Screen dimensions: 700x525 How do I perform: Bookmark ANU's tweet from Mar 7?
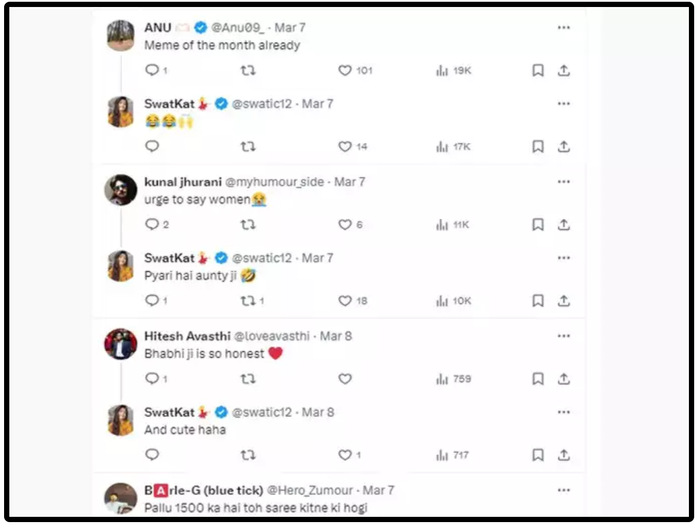tap(538, 71)
